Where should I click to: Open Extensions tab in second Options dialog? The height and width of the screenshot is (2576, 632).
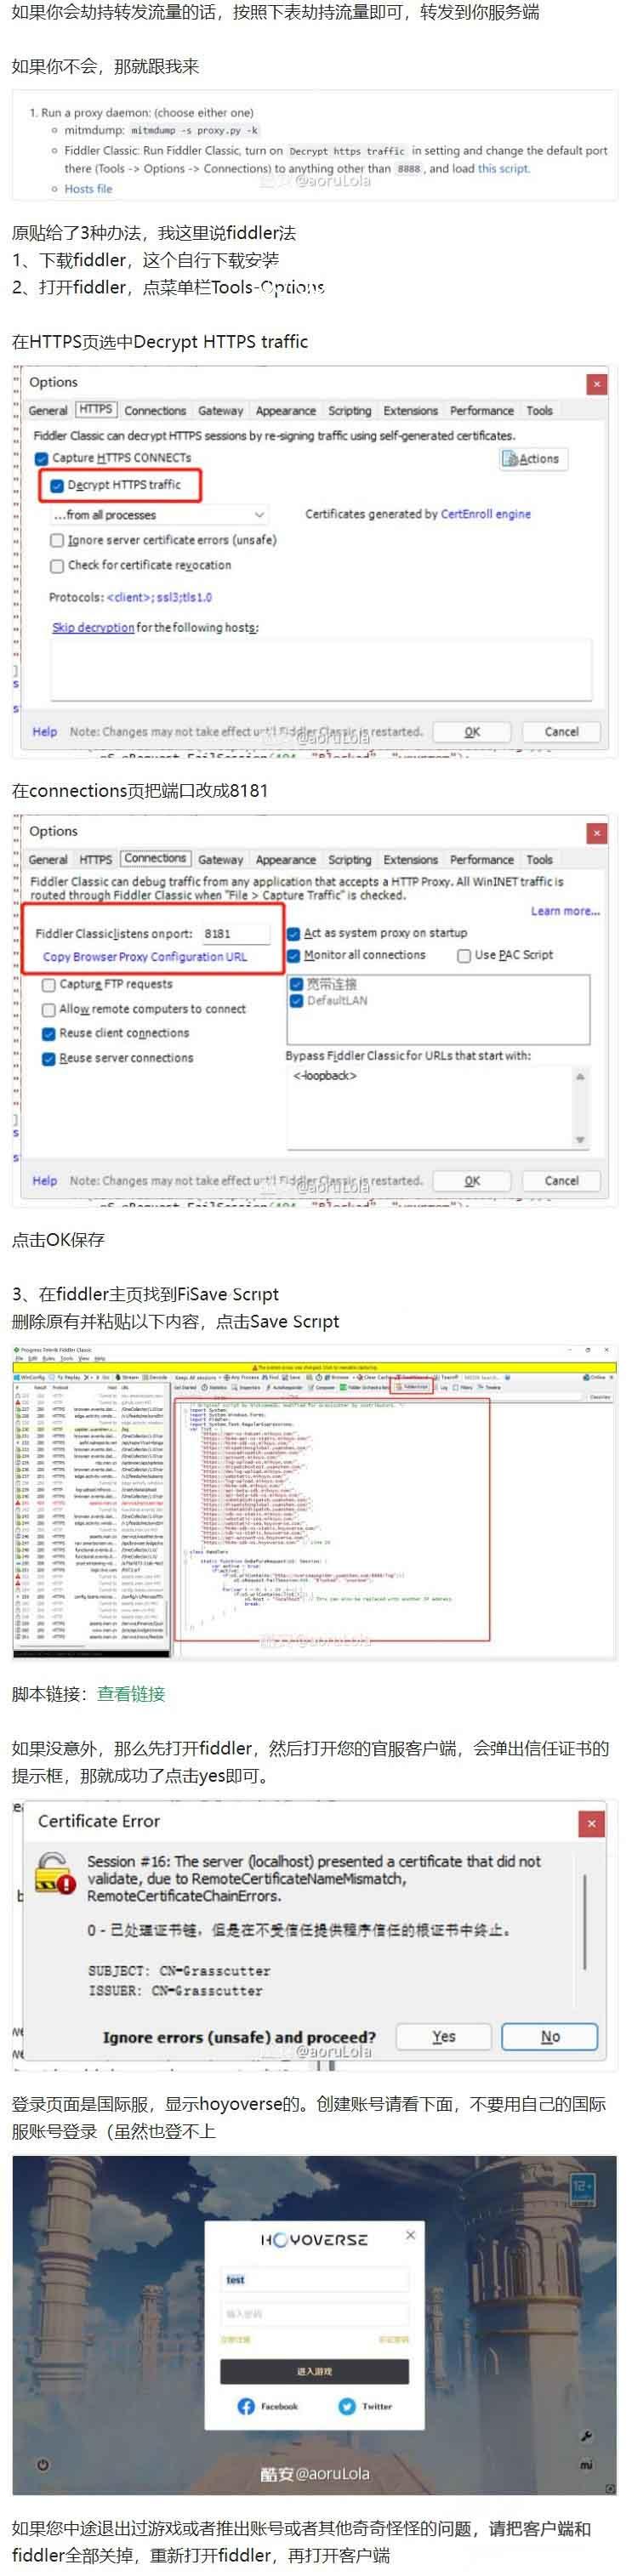click(x=411, y=860)
